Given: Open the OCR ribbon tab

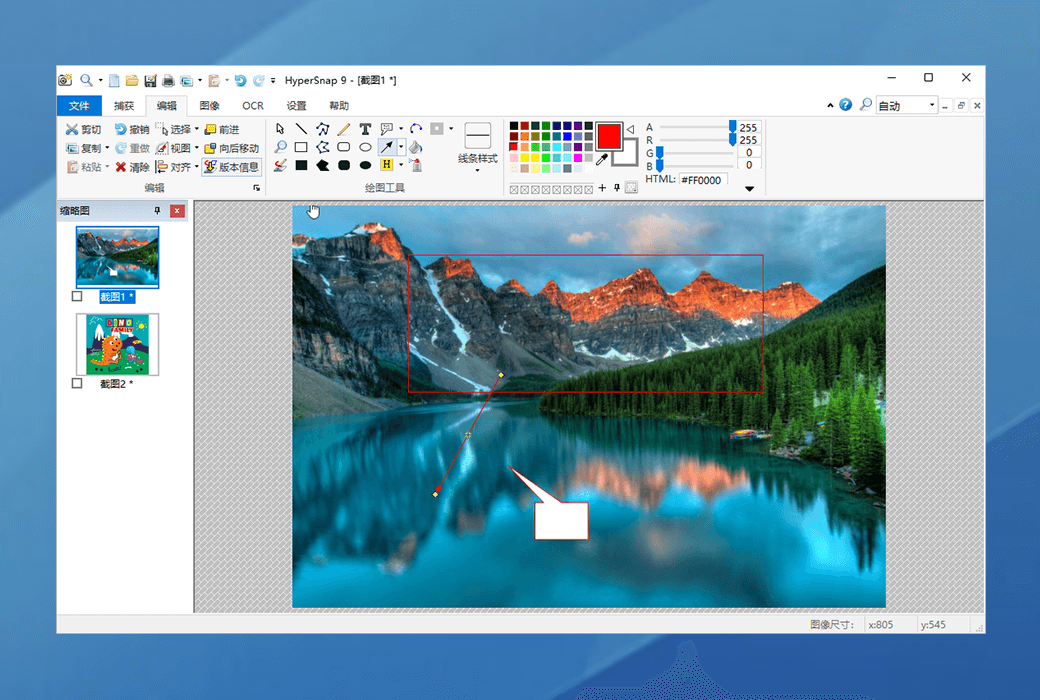Looking at the screenshot, I should point(253,106).
